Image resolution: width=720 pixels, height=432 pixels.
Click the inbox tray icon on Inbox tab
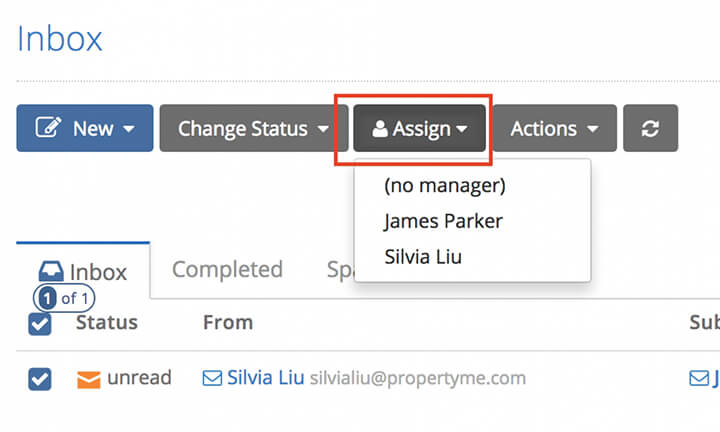pyautogui.click(x=51, y=271)
